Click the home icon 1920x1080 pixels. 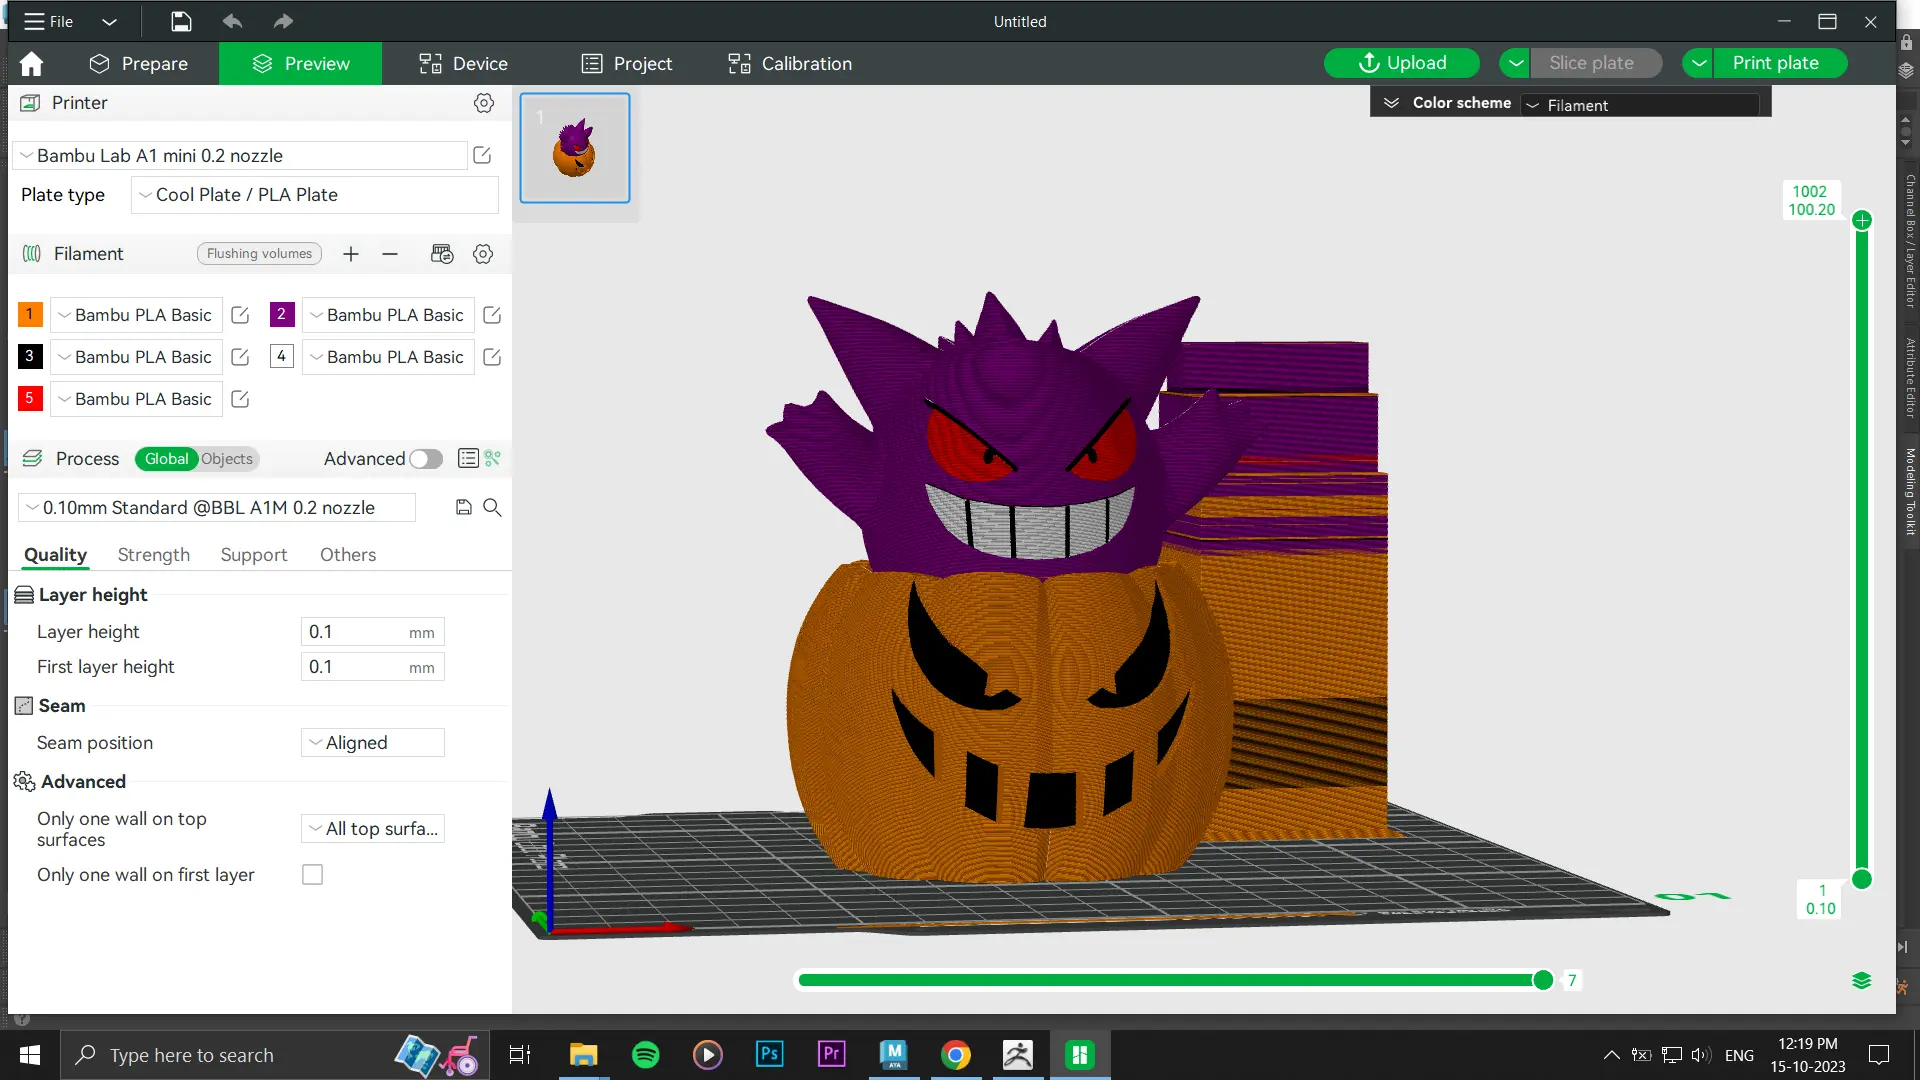pos(31,64)
